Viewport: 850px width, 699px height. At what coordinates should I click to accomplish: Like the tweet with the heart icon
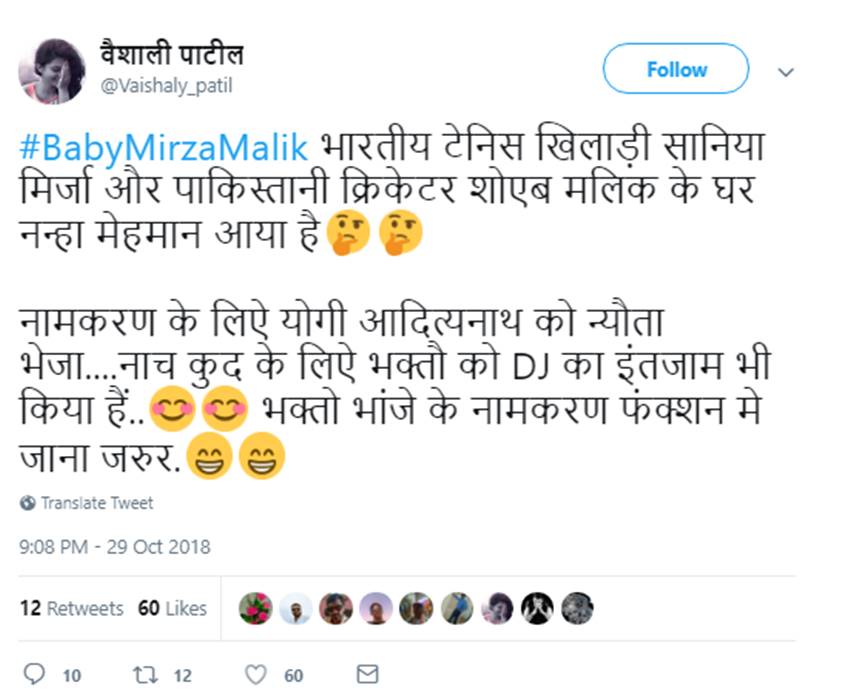[x=256, y=675]
